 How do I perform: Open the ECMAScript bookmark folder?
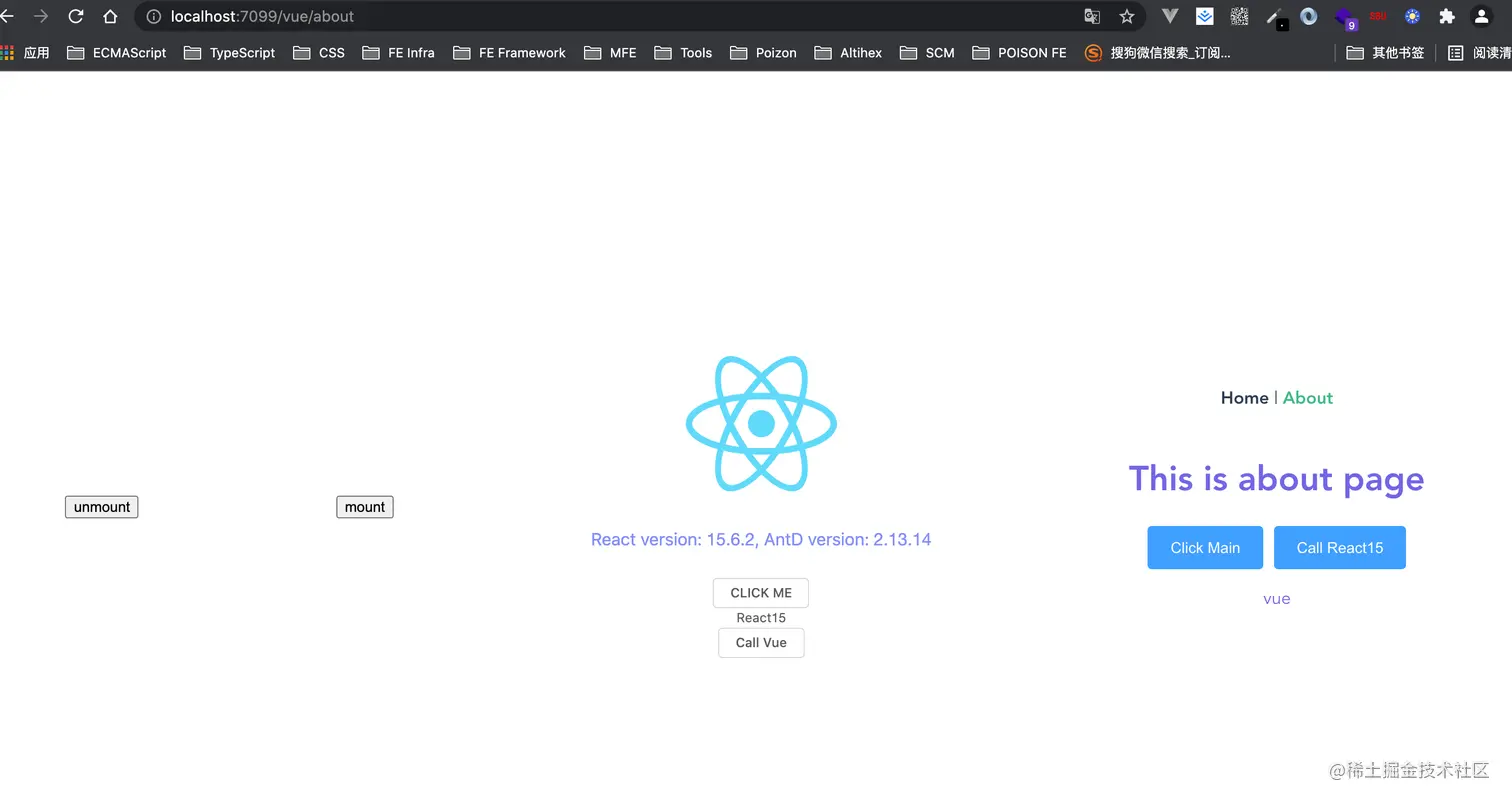click(117, 53)
